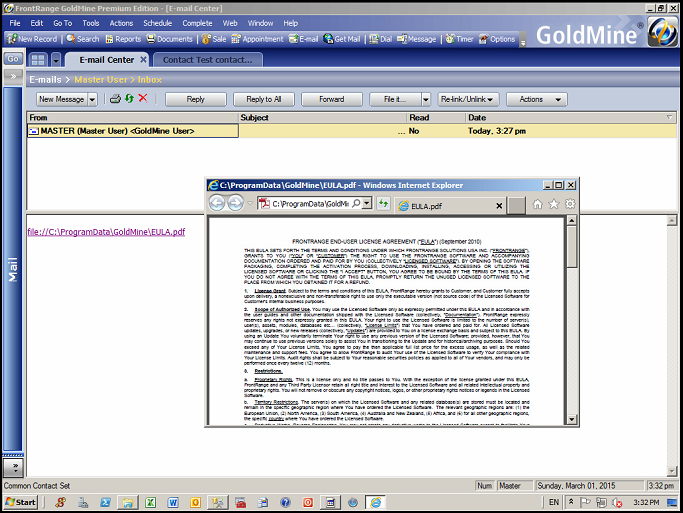Viewport: 683px width, 513px height.
Task: Open Options from toolbar
Action: (x=497, y=39)
